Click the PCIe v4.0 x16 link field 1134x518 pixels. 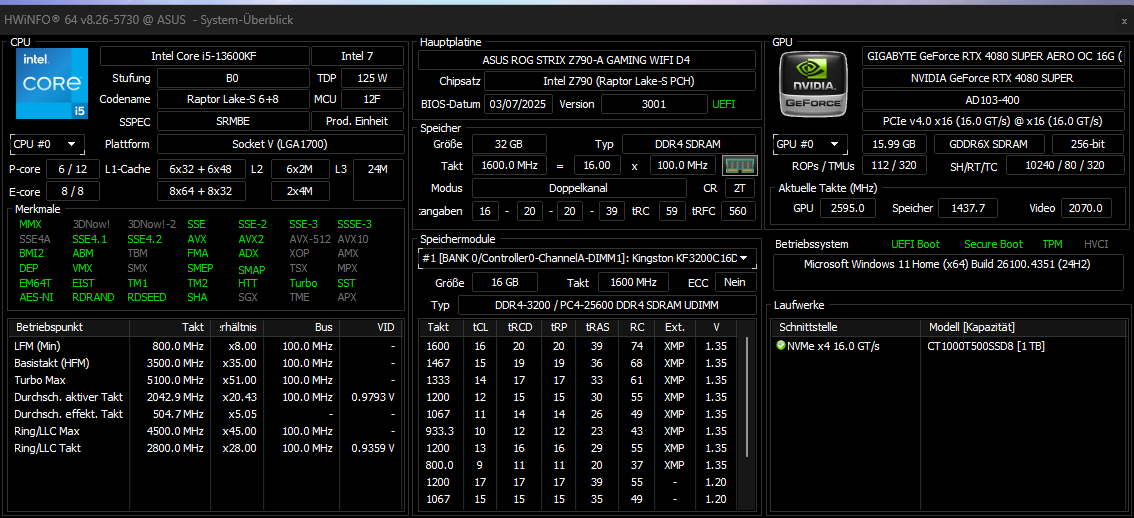994,121
